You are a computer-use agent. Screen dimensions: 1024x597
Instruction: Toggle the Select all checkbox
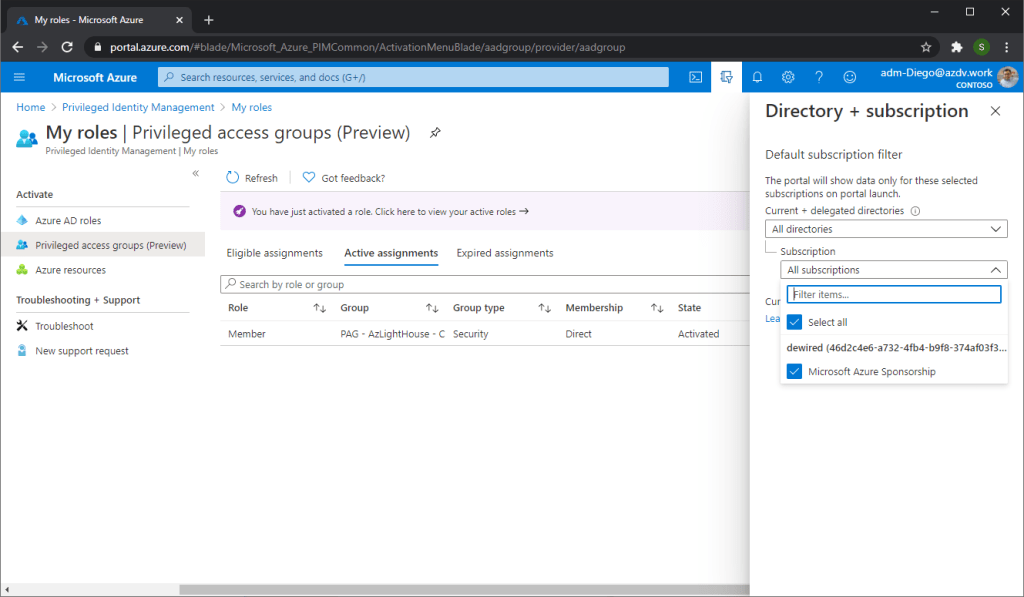pyautogui.click(x=794, y=322)
